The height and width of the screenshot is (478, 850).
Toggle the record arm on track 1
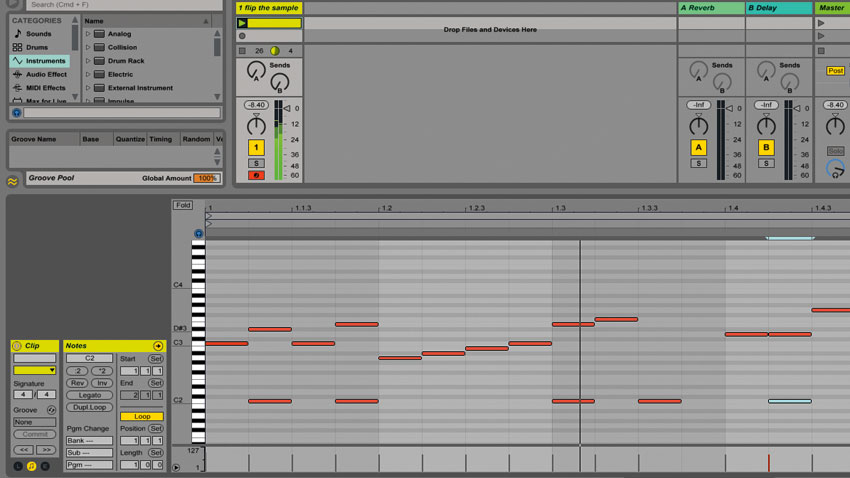(256, 175)
